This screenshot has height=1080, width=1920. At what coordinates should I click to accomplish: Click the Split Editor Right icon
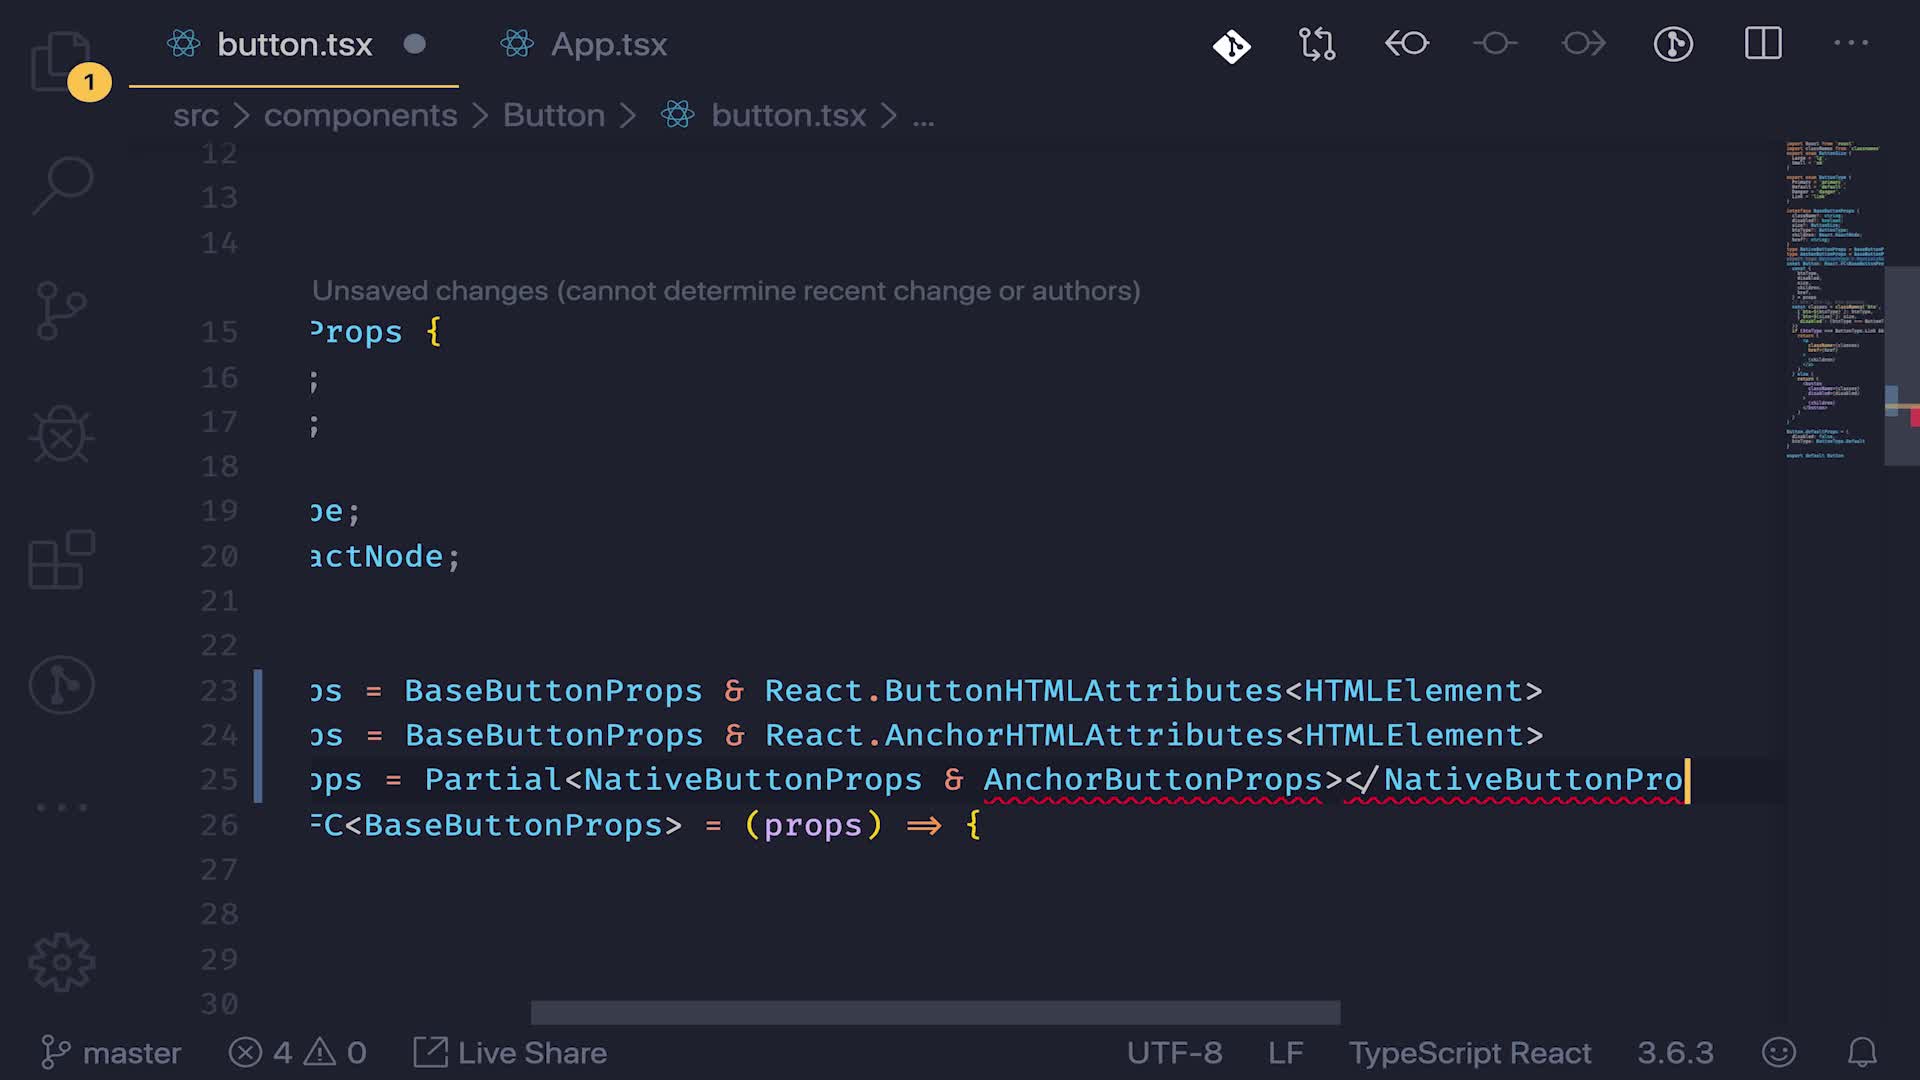tap(1762, 44)
